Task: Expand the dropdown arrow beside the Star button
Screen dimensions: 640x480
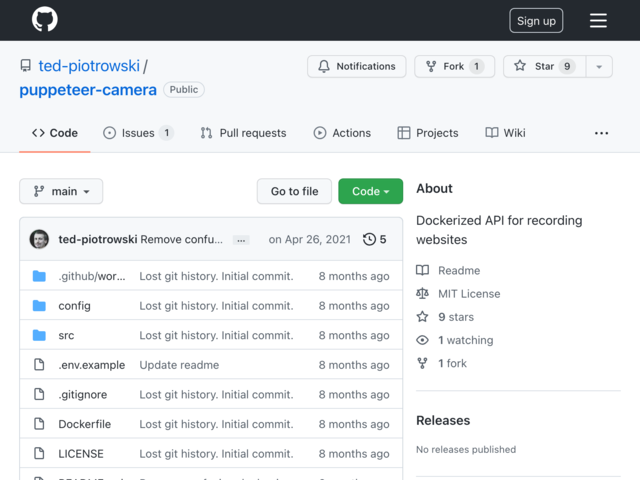Action: [x=599, y=67]
